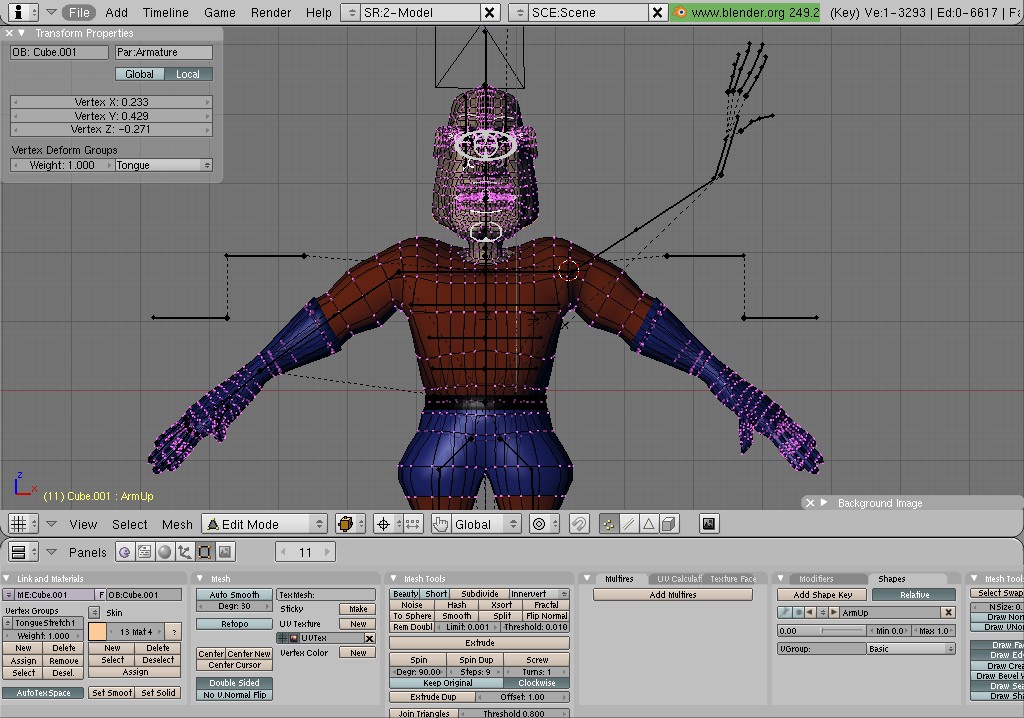Collapse the Mesh Tools panel
Viewport: 1024px width, 718px height.
pyautogui.click(x=393, y=578)
